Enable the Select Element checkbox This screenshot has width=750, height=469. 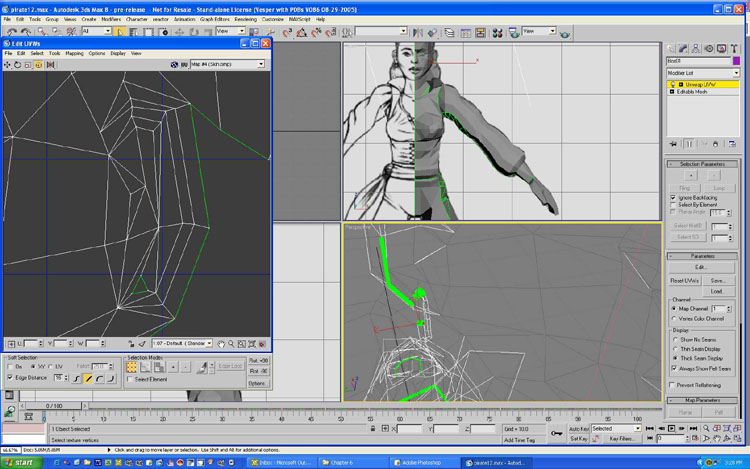coord(130,379)
